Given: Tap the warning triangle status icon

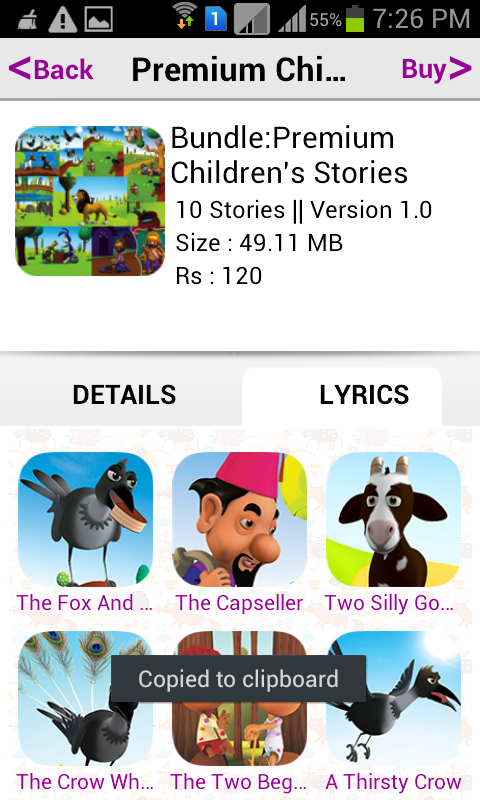Looking at the screenshot, I should 62,20.
